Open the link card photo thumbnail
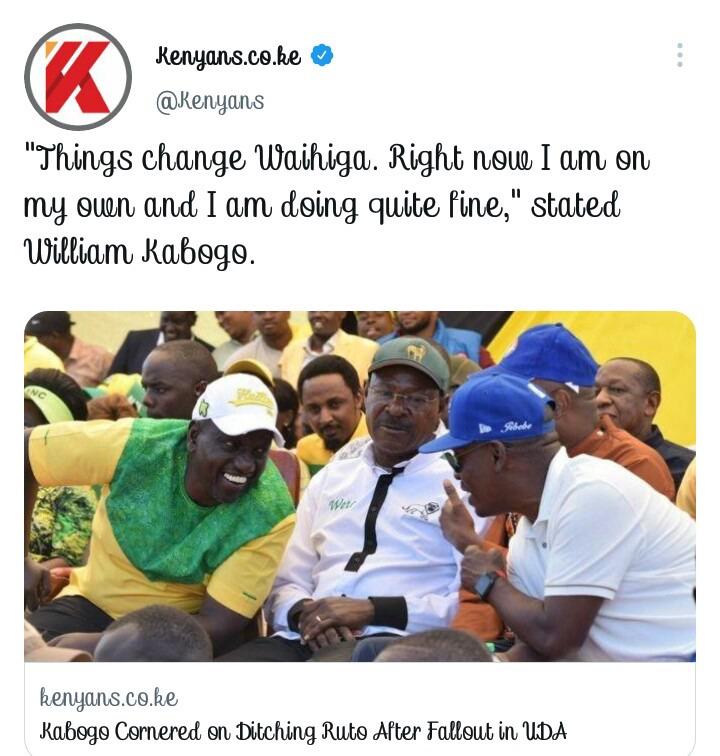Screen dimensions: 720x756 point(360,486)
